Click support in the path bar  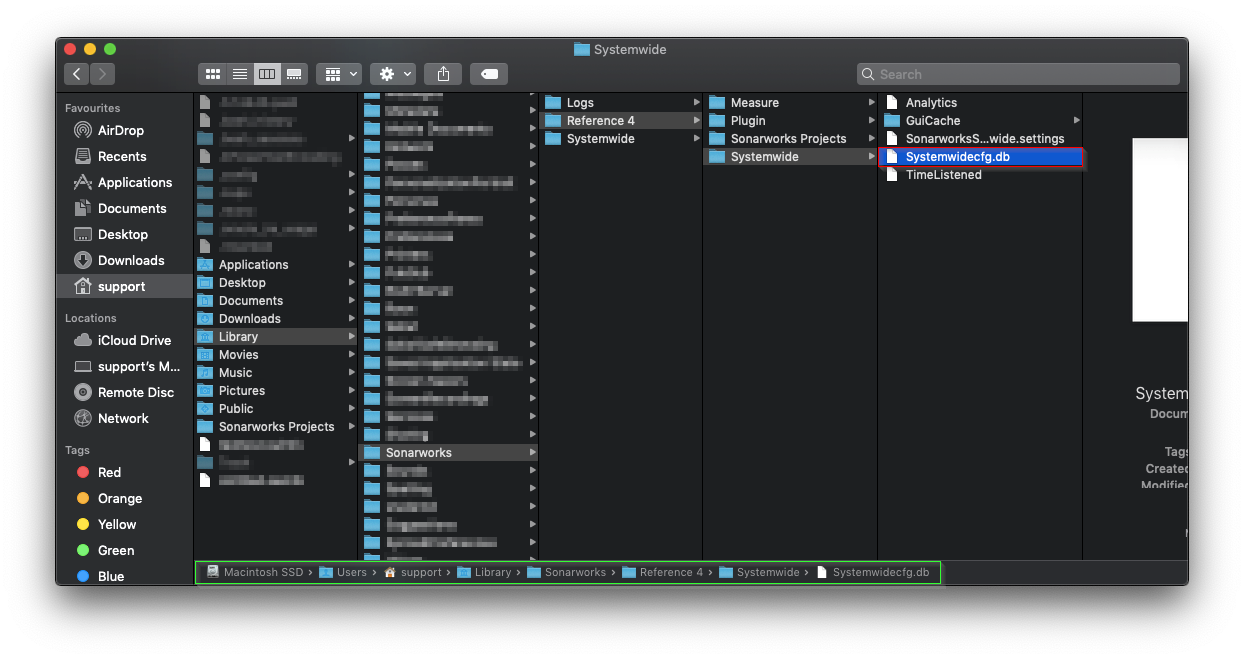pyautogui.click(x=412, y=572)
